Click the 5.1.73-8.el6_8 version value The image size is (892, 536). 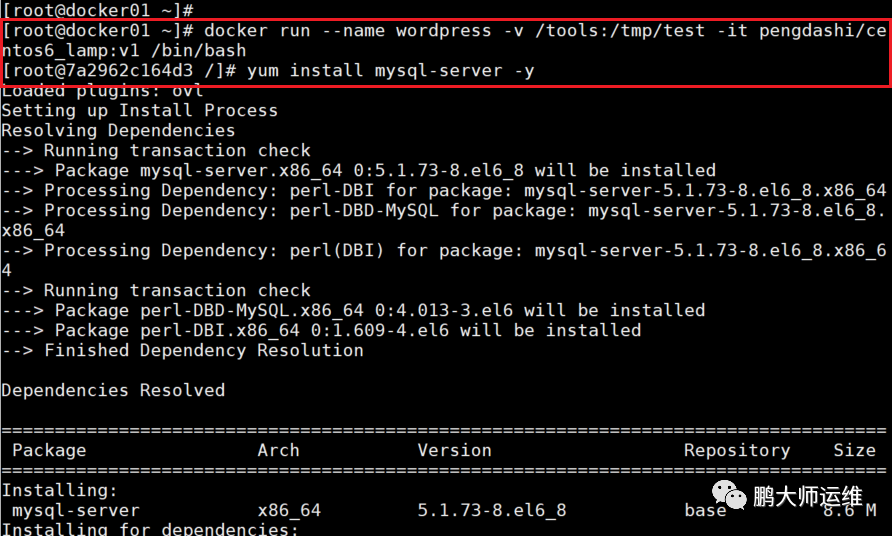pyautogui.click(x=491, y=510)
